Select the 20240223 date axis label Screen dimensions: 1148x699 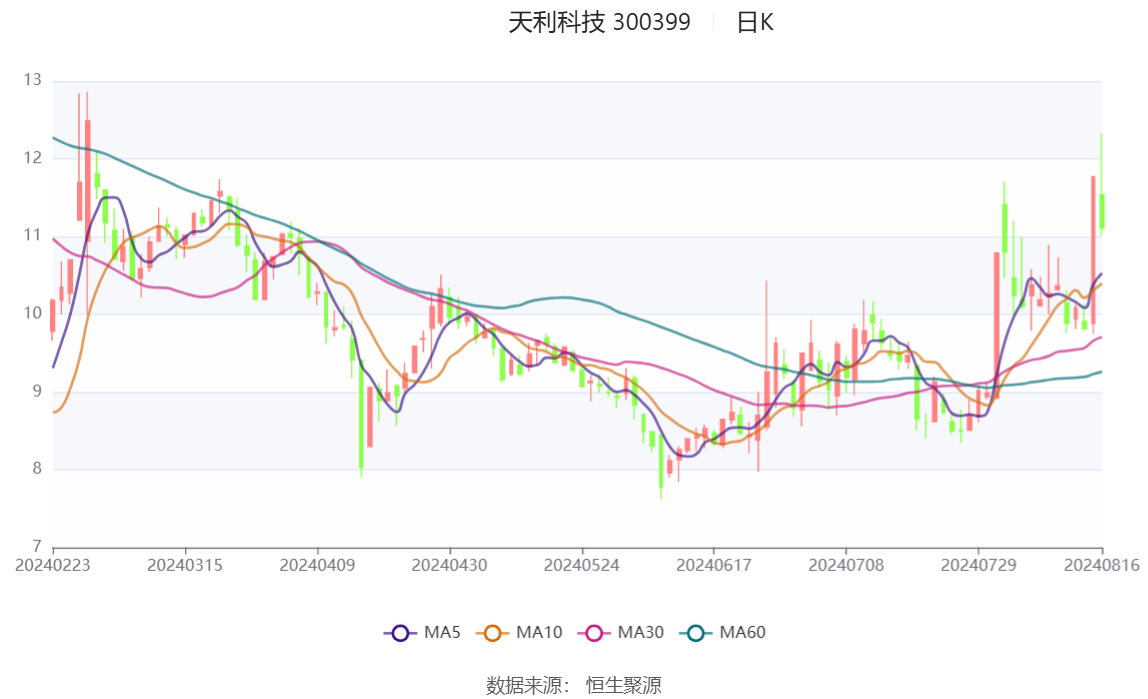pyautogui.click(x=53, y=565)
